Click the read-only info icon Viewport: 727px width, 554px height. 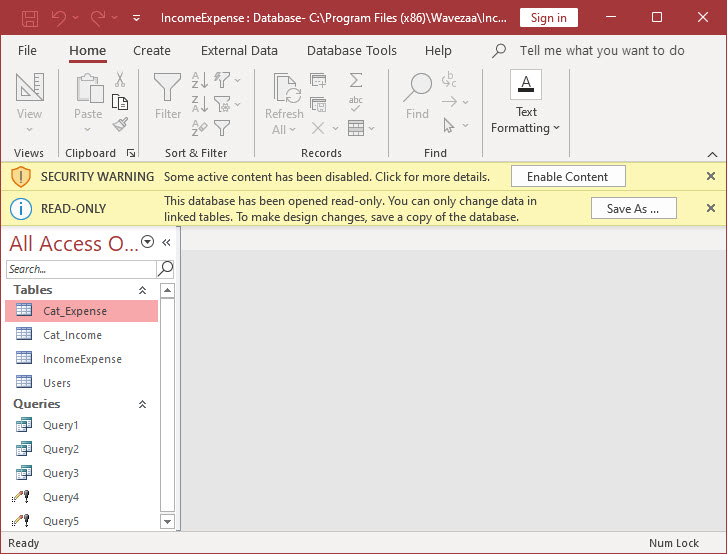[x=21, y=209]
